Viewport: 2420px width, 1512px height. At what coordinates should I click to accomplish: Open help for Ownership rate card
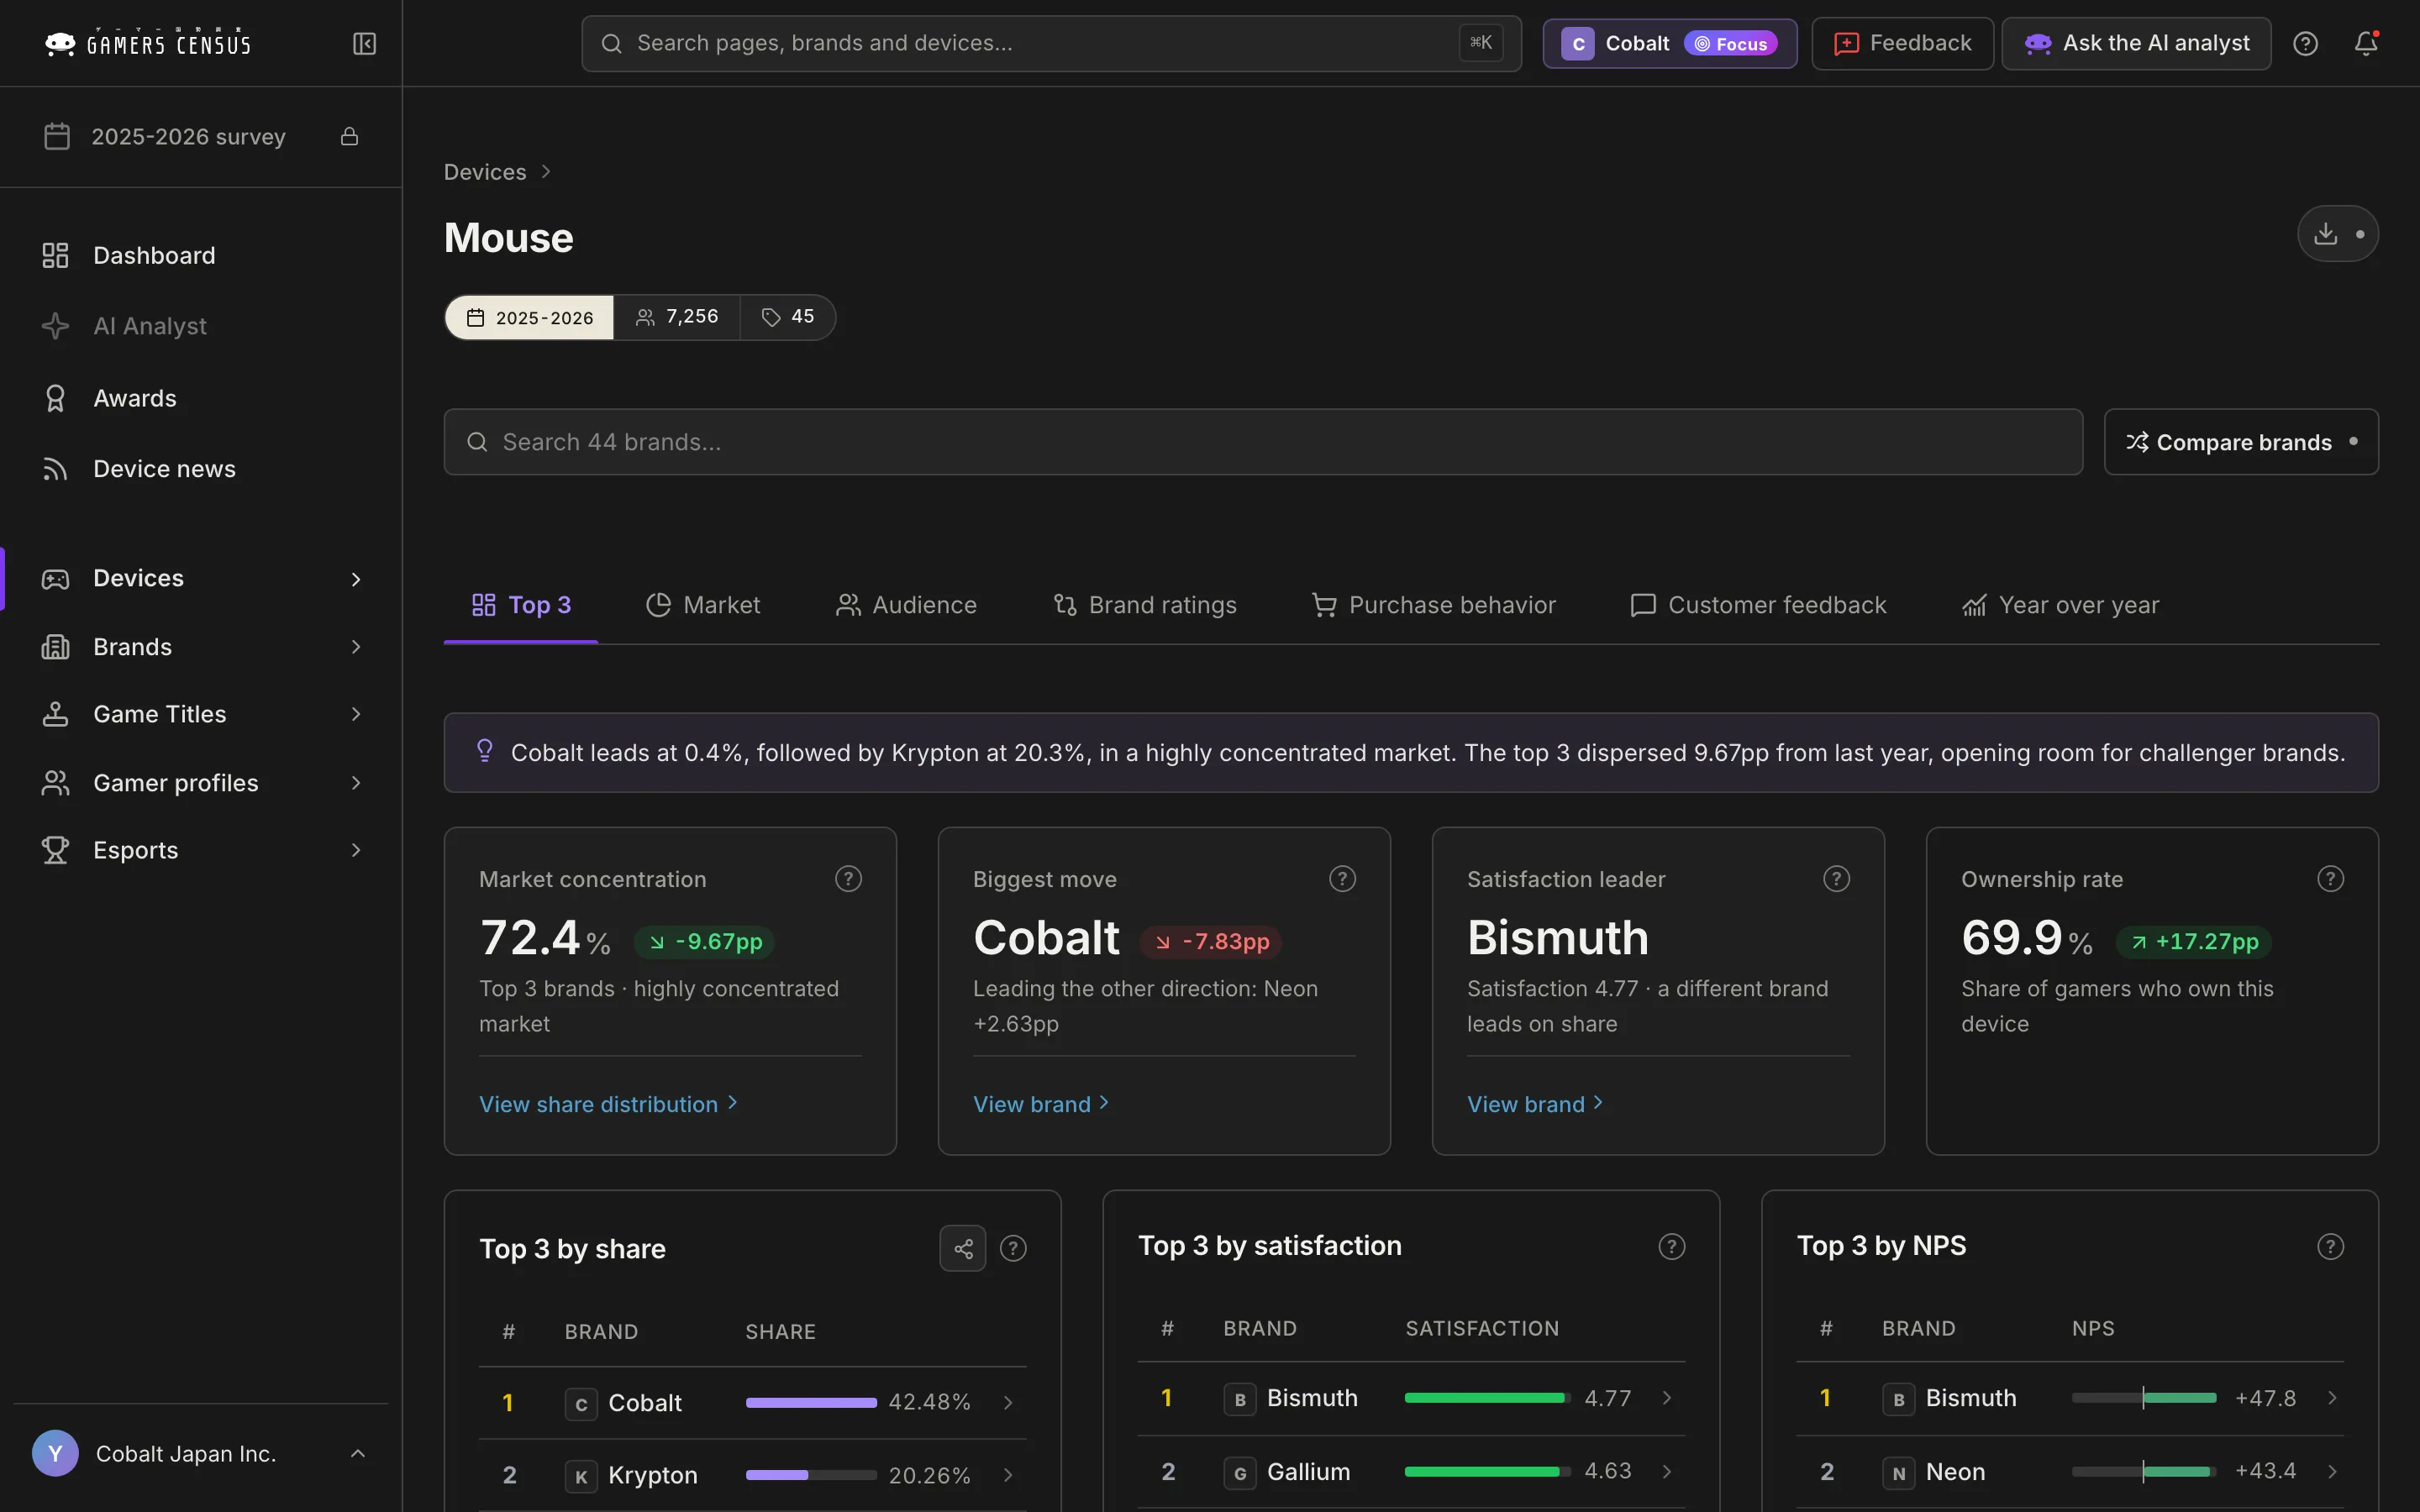click(2330, 879)
